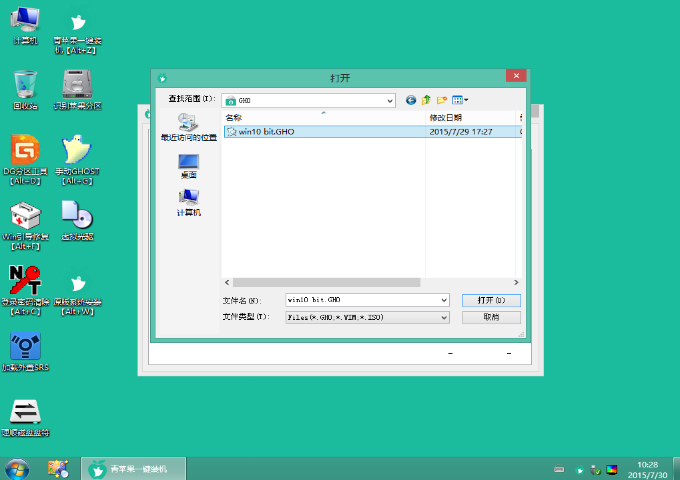Launch the manual GHOST desktop shortcut
This screenshot has width=680, height=480.
[x=78, y=153]
